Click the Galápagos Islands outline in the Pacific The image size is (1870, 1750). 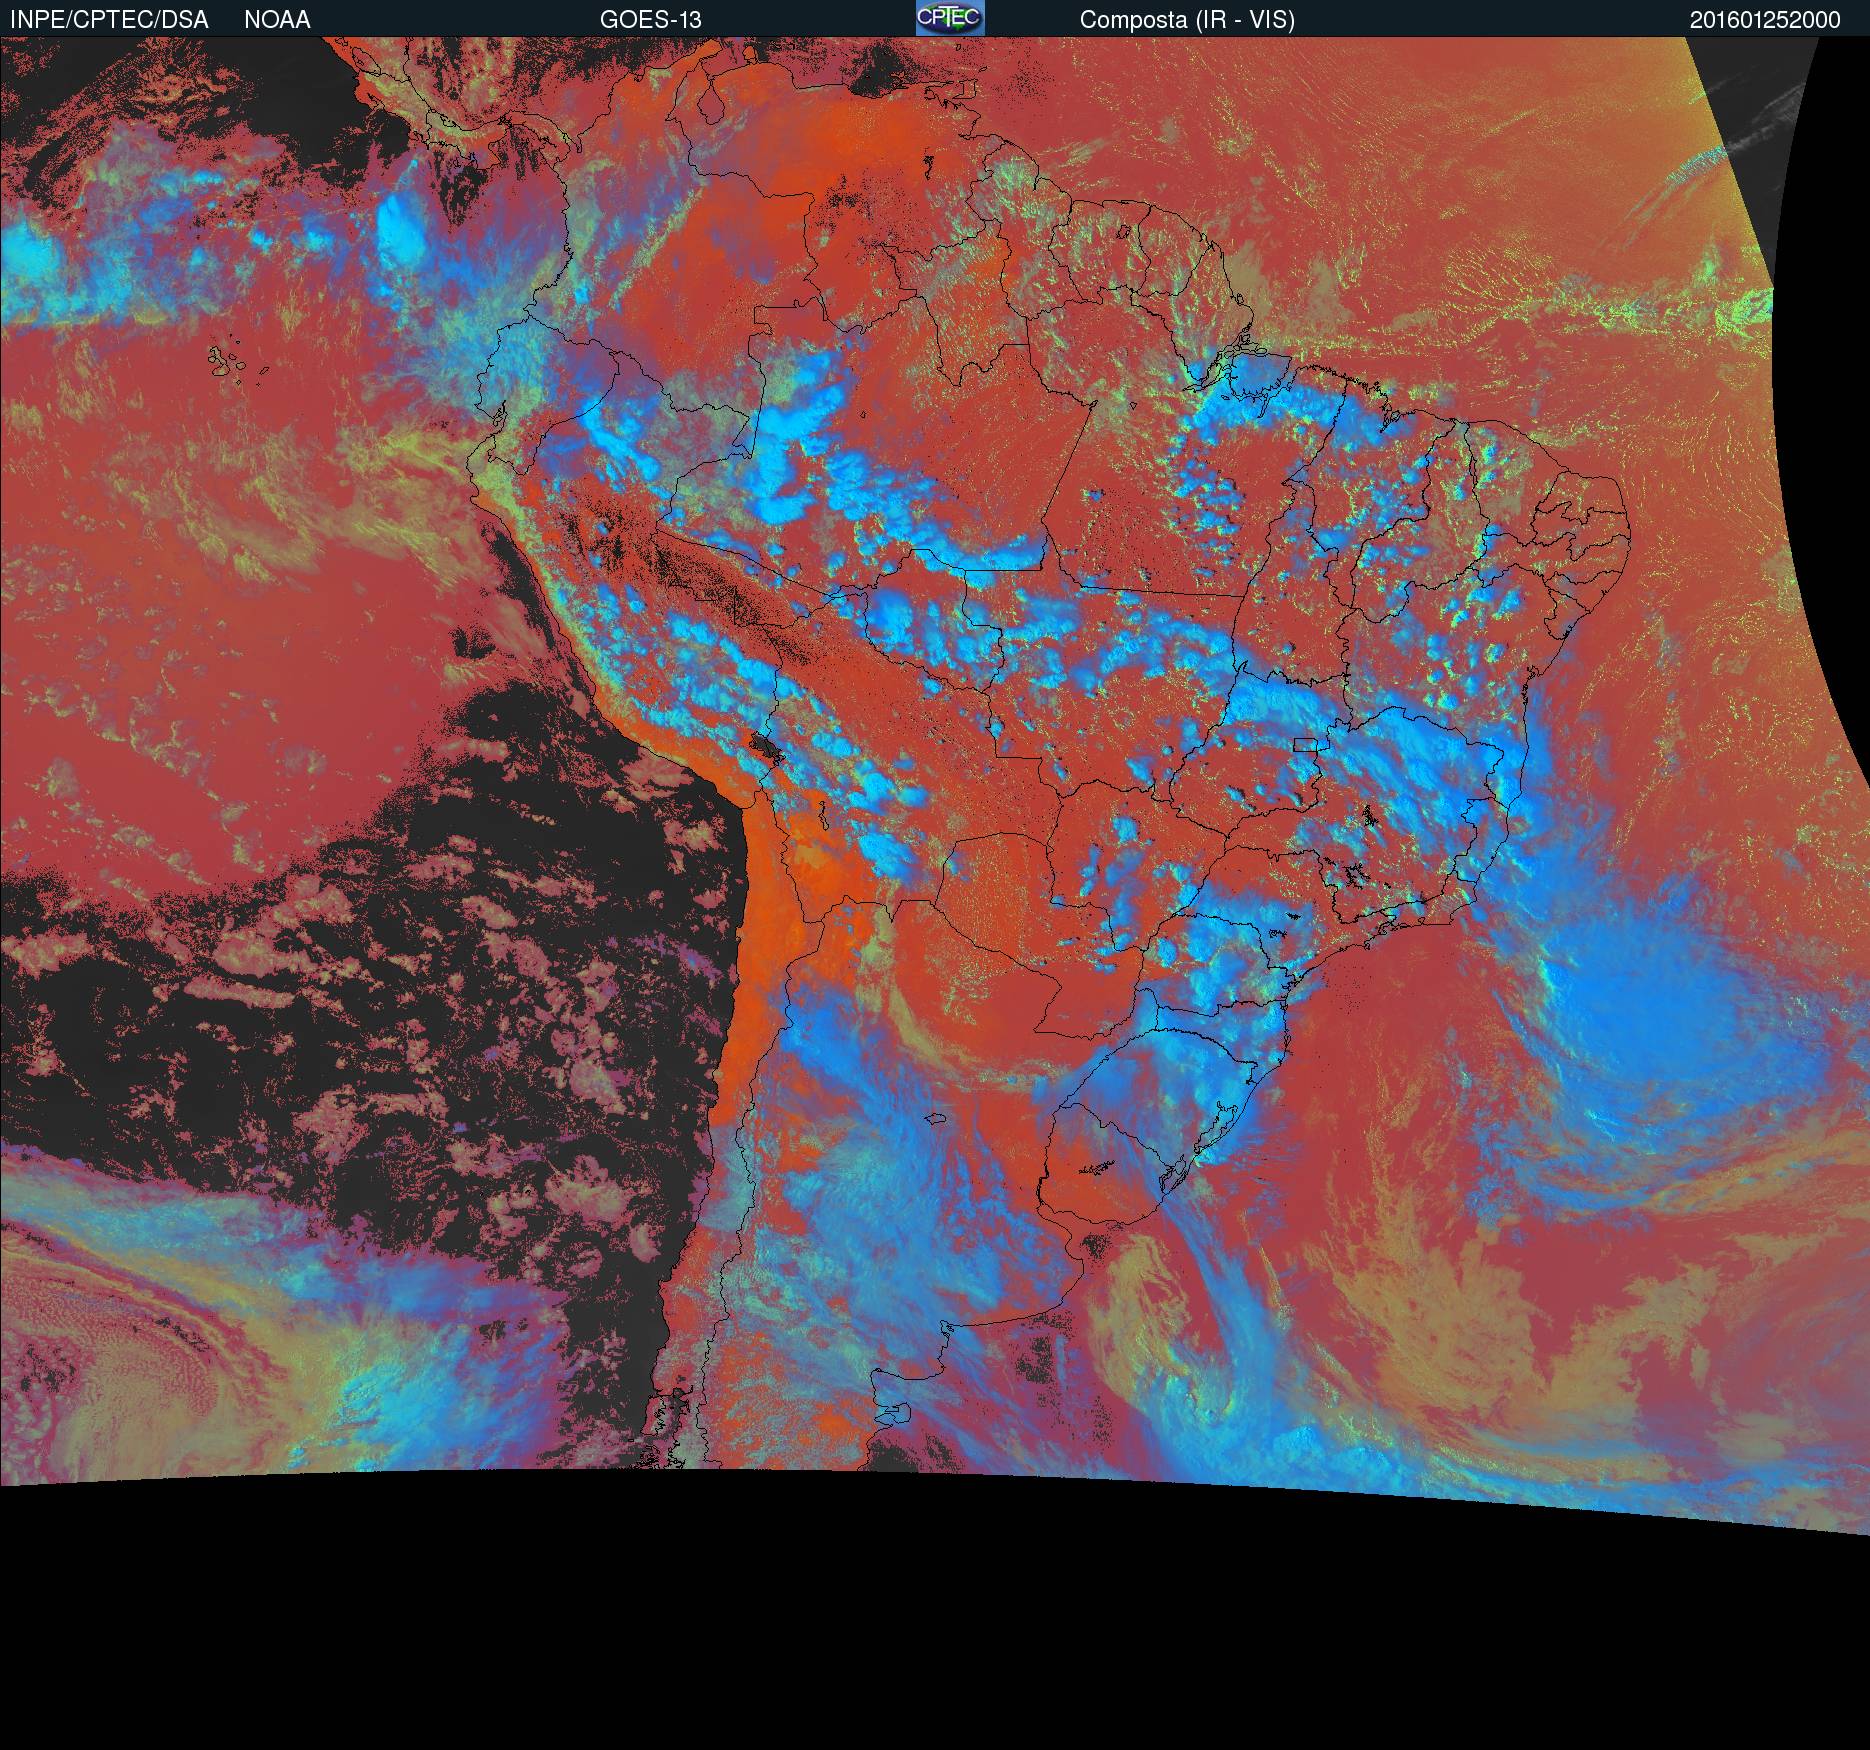(228, 362)
